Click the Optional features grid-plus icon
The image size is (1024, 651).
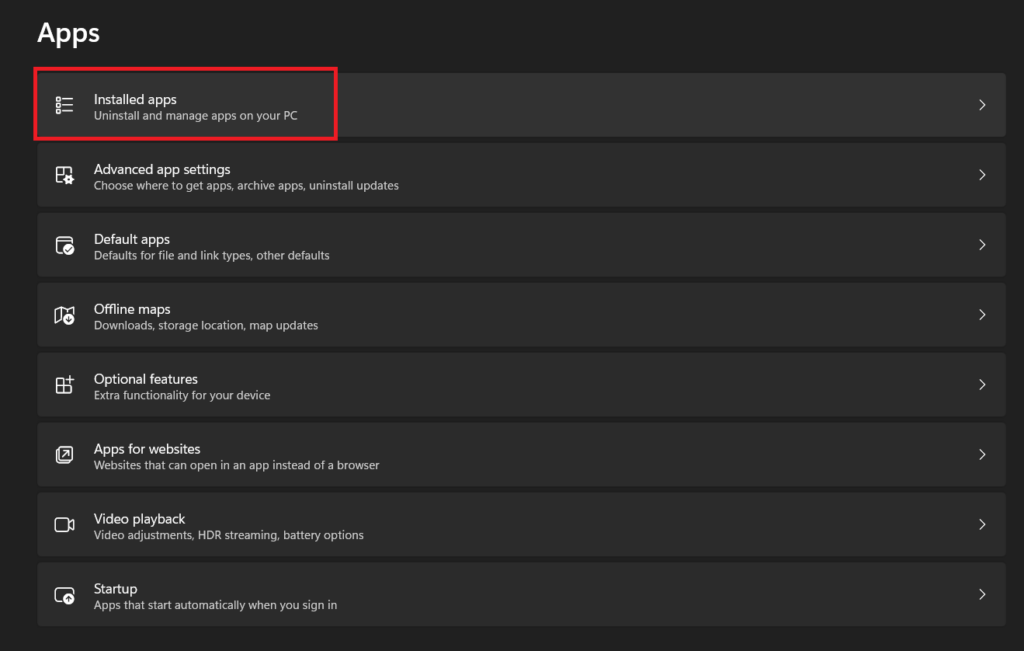pyautogui.click(x=64, y=385)
